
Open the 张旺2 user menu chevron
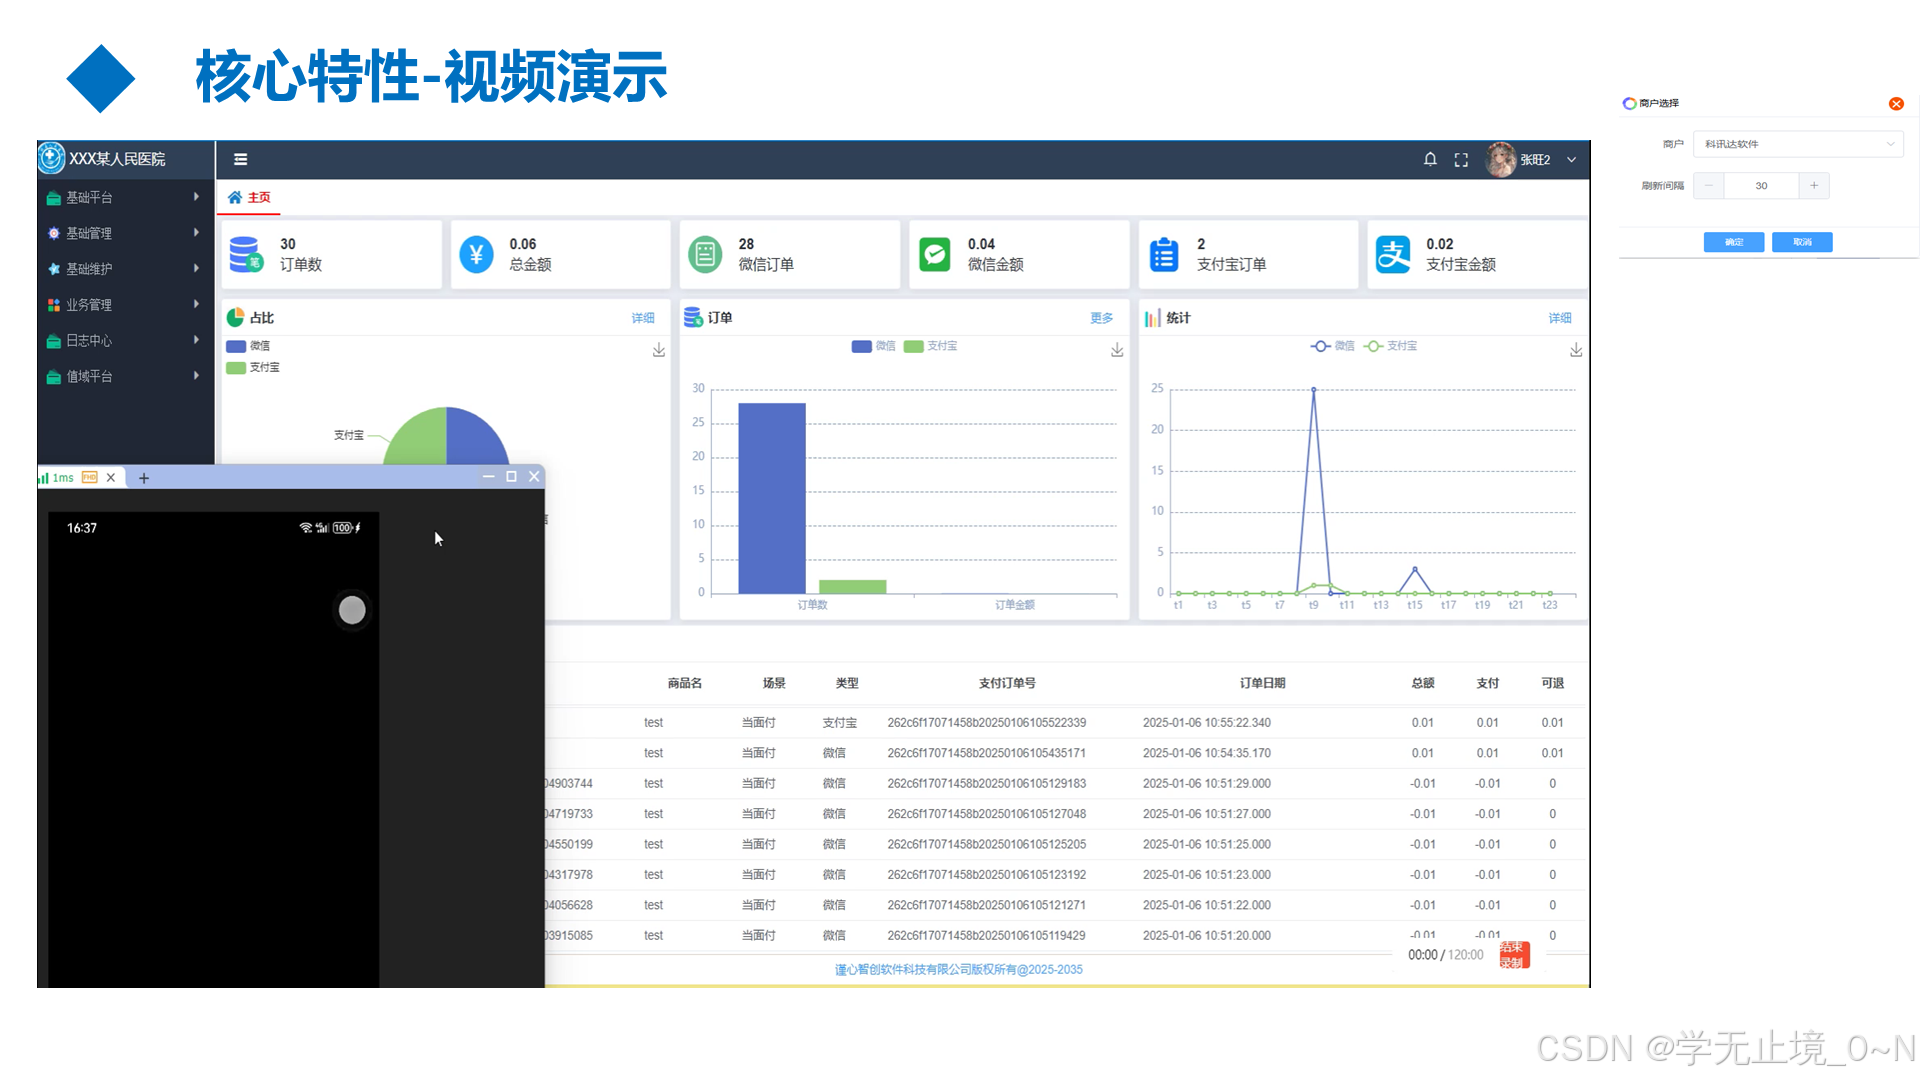(1572, 159)
